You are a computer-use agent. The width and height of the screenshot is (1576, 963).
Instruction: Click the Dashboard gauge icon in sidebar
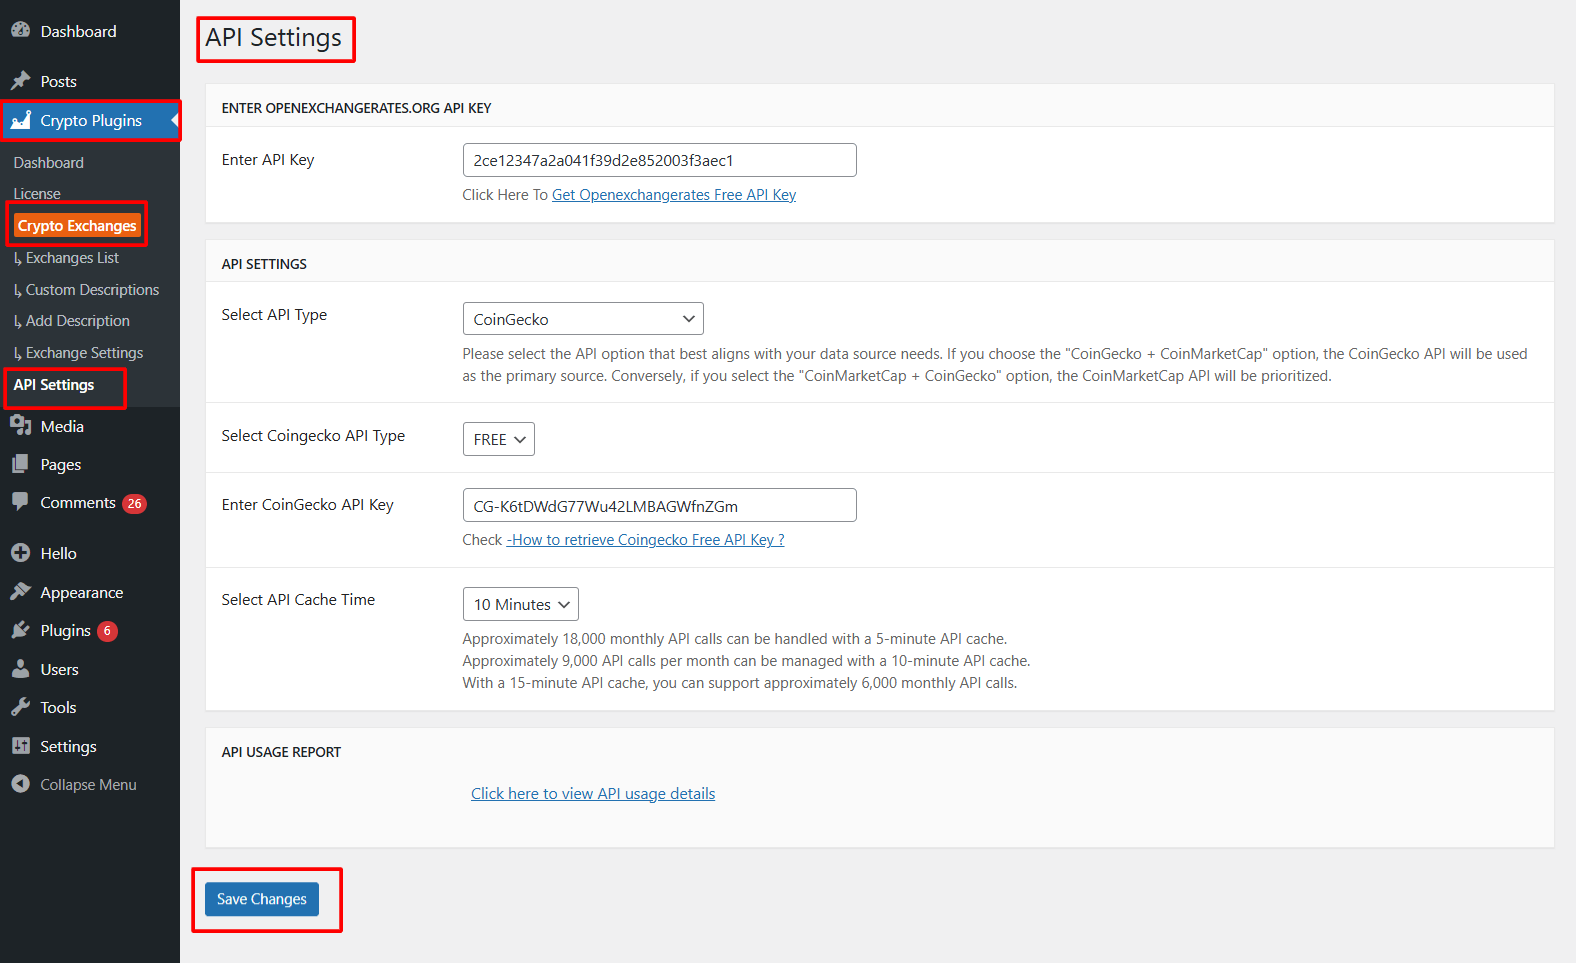coord(20,31)
